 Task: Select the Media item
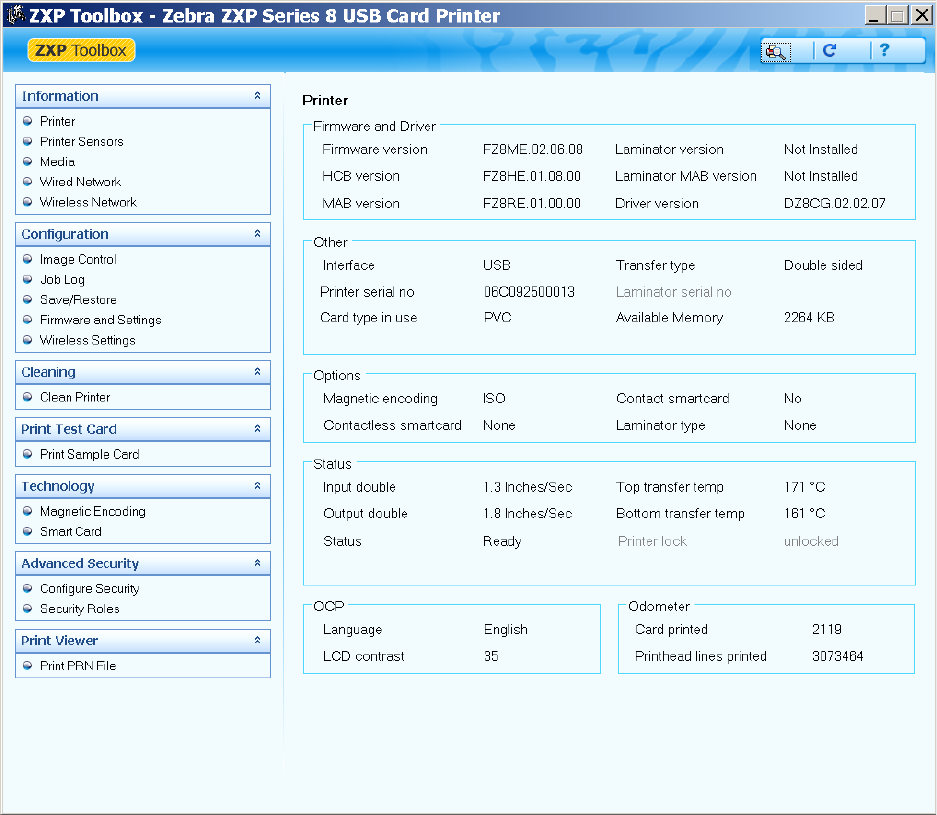click(x=57, y=162)
